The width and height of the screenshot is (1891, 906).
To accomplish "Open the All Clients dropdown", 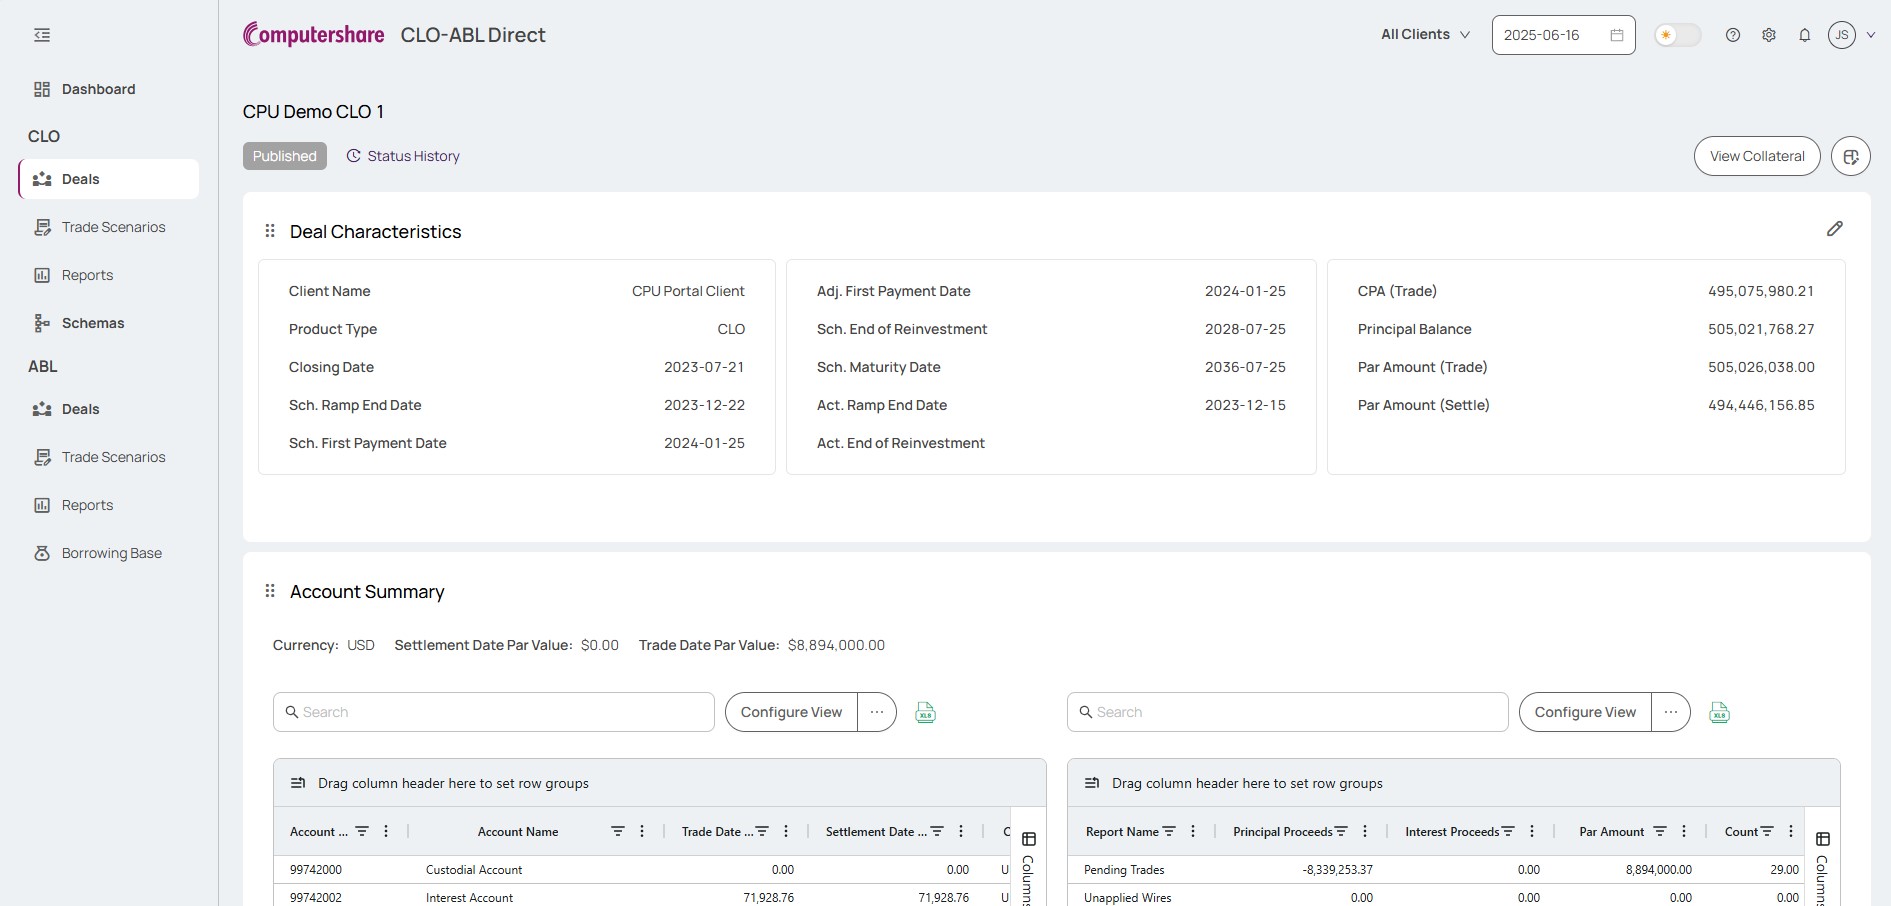I will click(x=1424, y=35).
